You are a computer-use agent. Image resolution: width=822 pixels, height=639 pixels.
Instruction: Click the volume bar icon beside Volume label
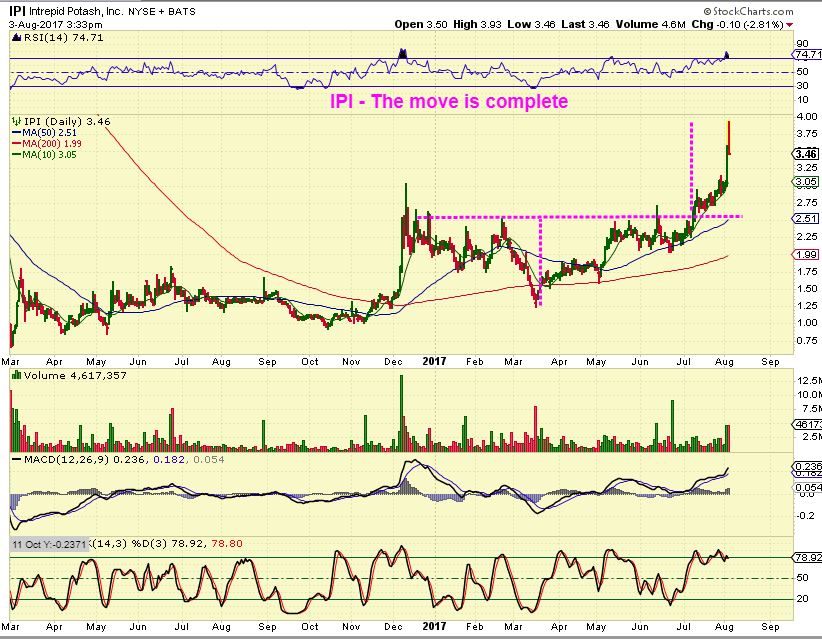coord(17,375)
